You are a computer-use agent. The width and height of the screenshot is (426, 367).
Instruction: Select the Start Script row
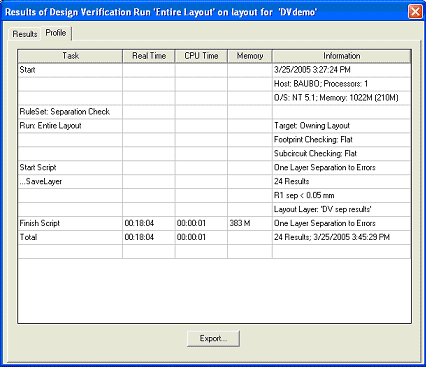(x=214, y=168)
